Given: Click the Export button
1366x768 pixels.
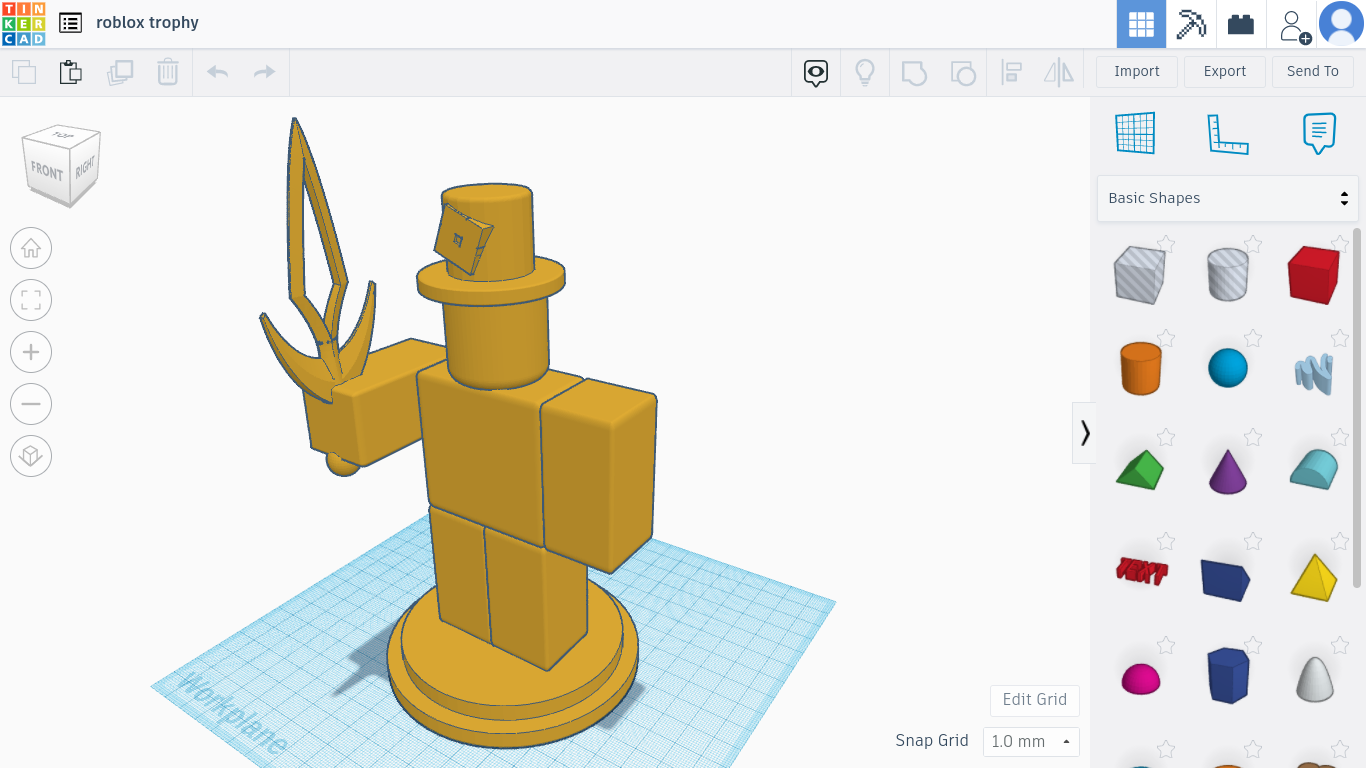Looking at the screenshot, I should tap(1225, 71).
